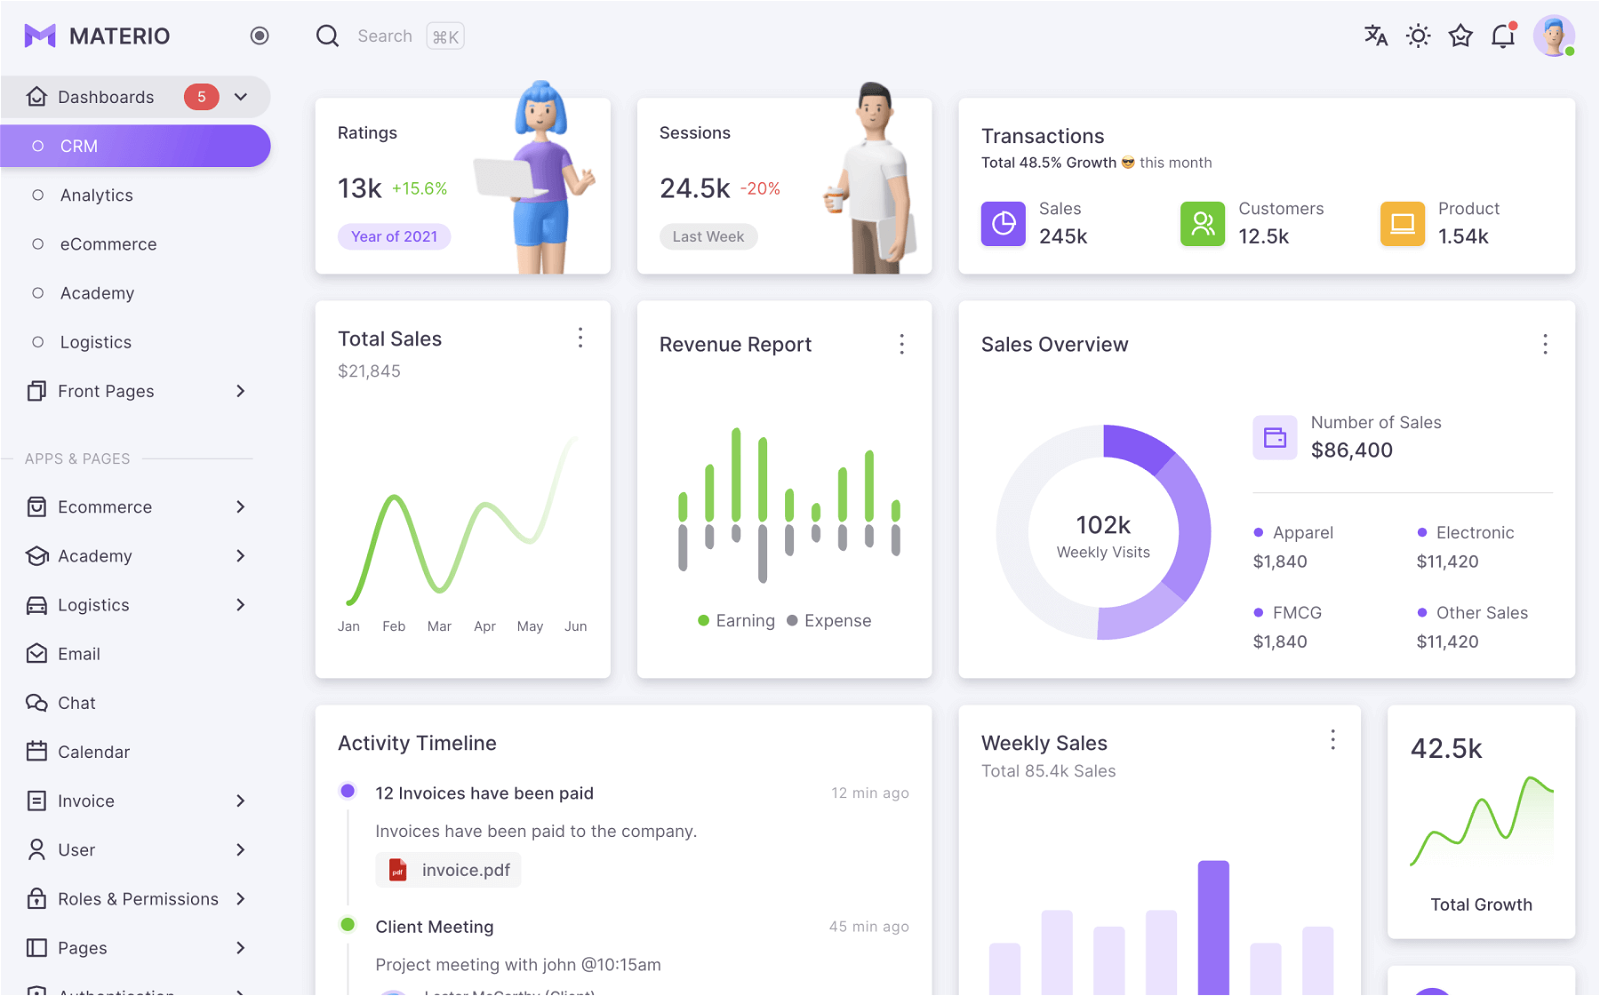Click the search magnifier icon
Viewport: 1600px width, 996px height.
pos(327,36)
